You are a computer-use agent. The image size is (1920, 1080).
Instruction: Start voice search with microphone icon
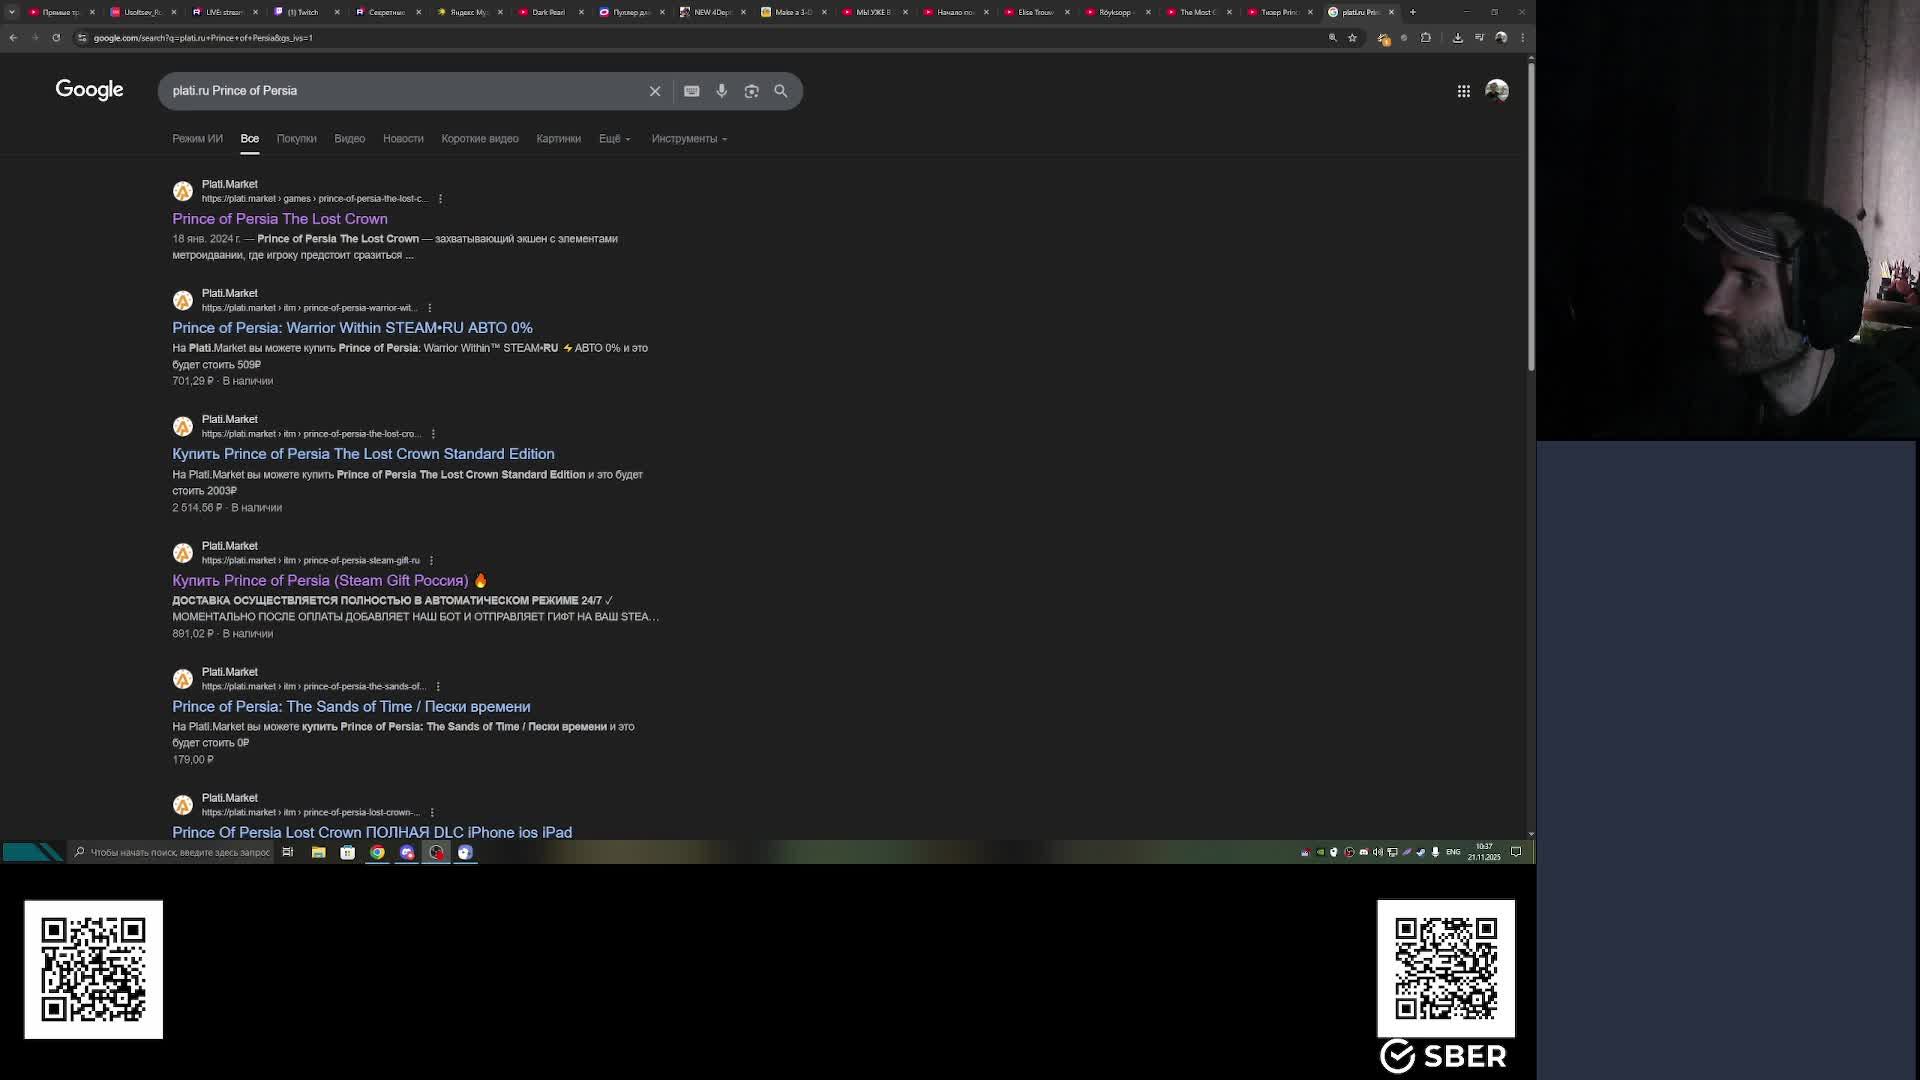[721, 91]
